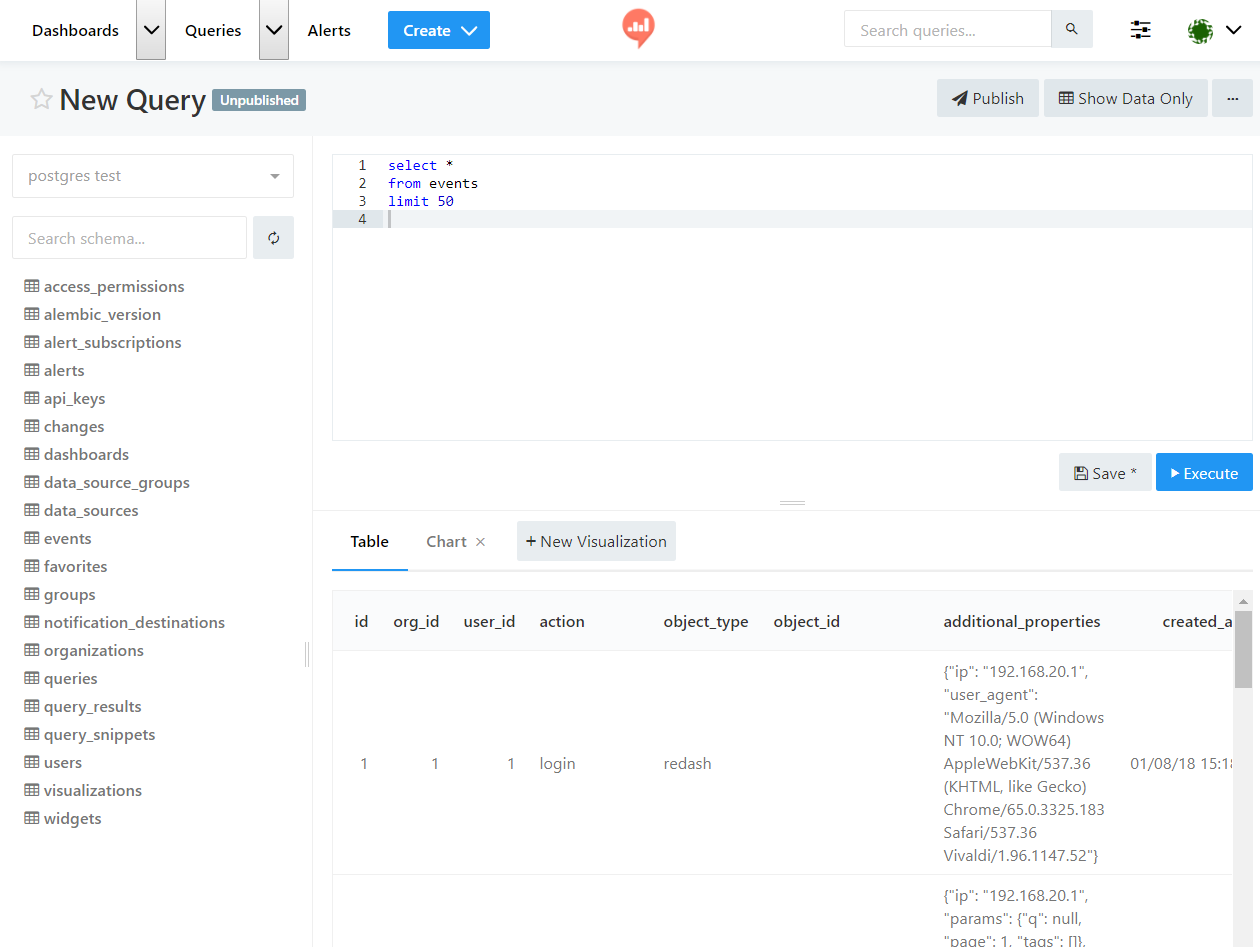The width and height of the screenshot is (1260, 947).
Task: Click the events table icon
Action: [32, 539]
